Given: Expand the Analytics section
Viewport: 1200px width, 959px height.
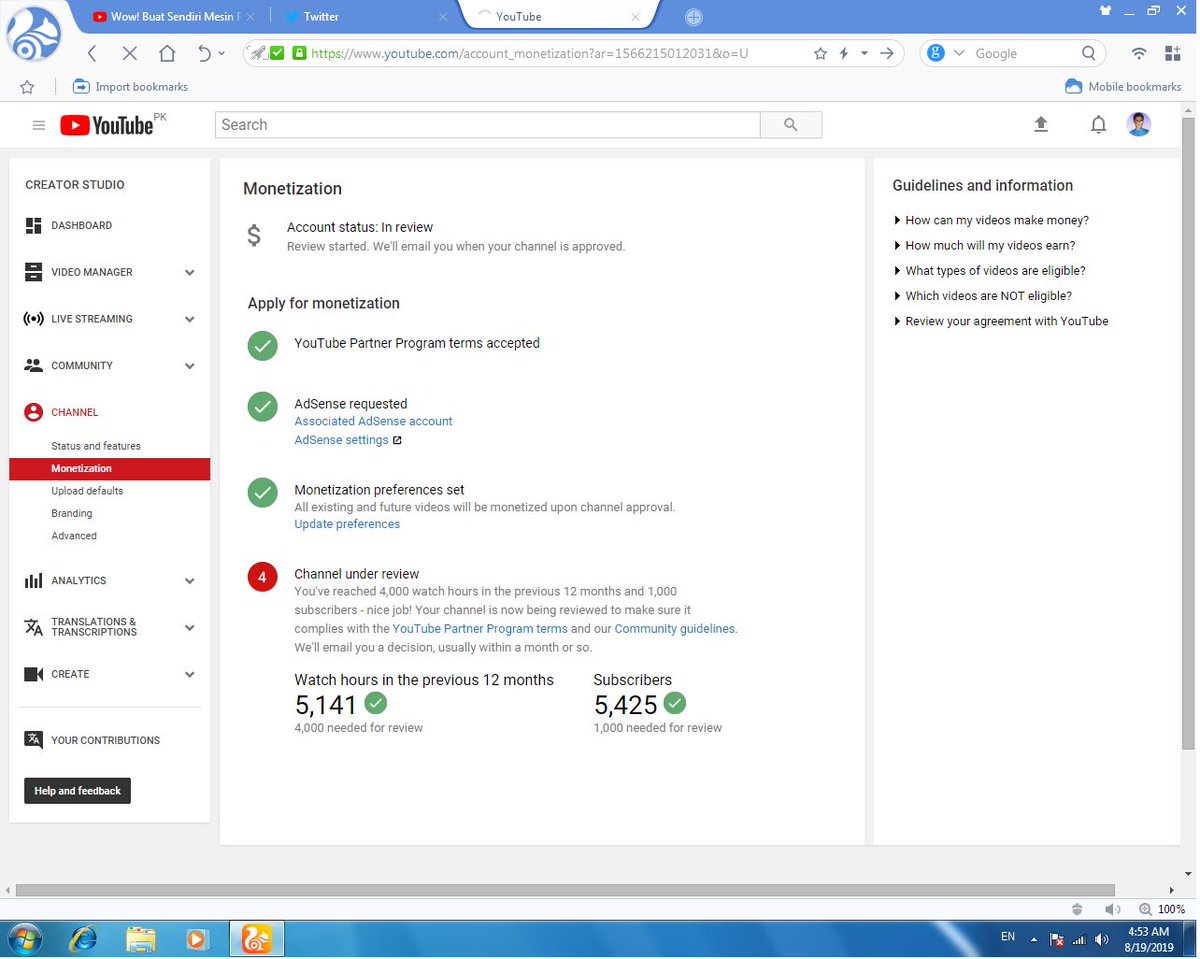Looking at the screenshot, I should click(190, 581).
